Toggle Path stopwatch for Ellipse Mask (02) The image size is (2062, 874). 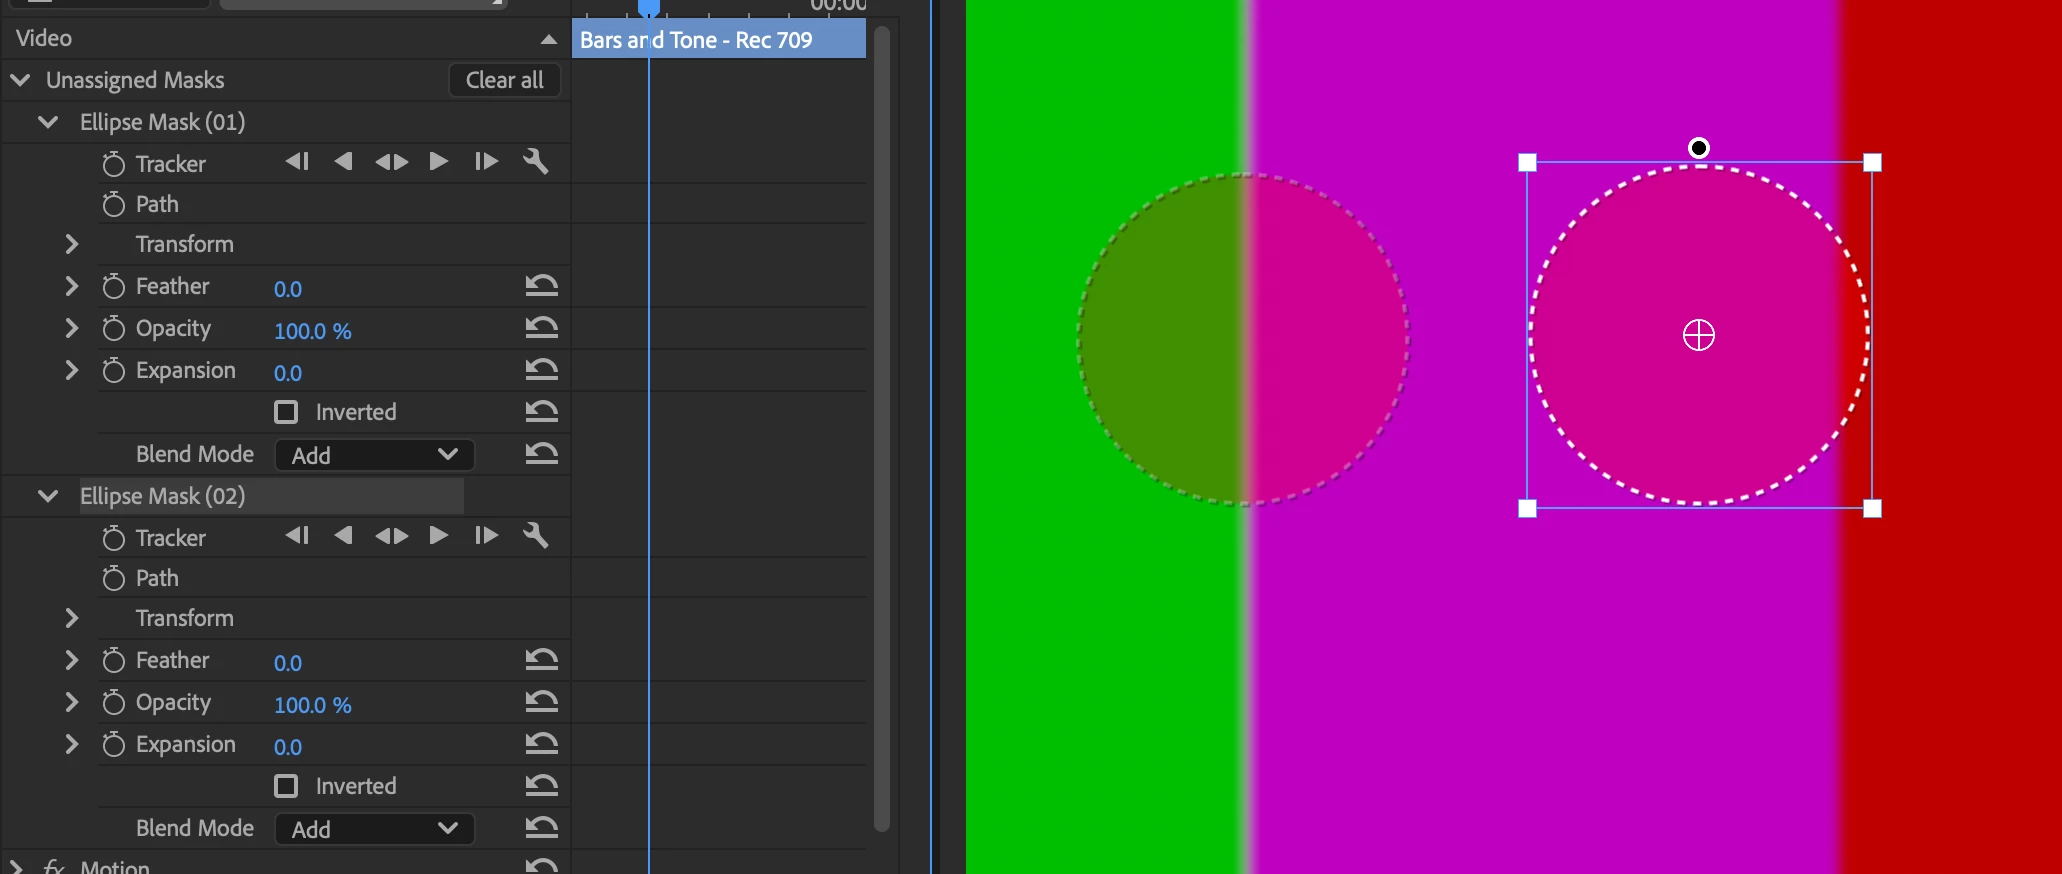pyautogui.click(x=114, y=578)
